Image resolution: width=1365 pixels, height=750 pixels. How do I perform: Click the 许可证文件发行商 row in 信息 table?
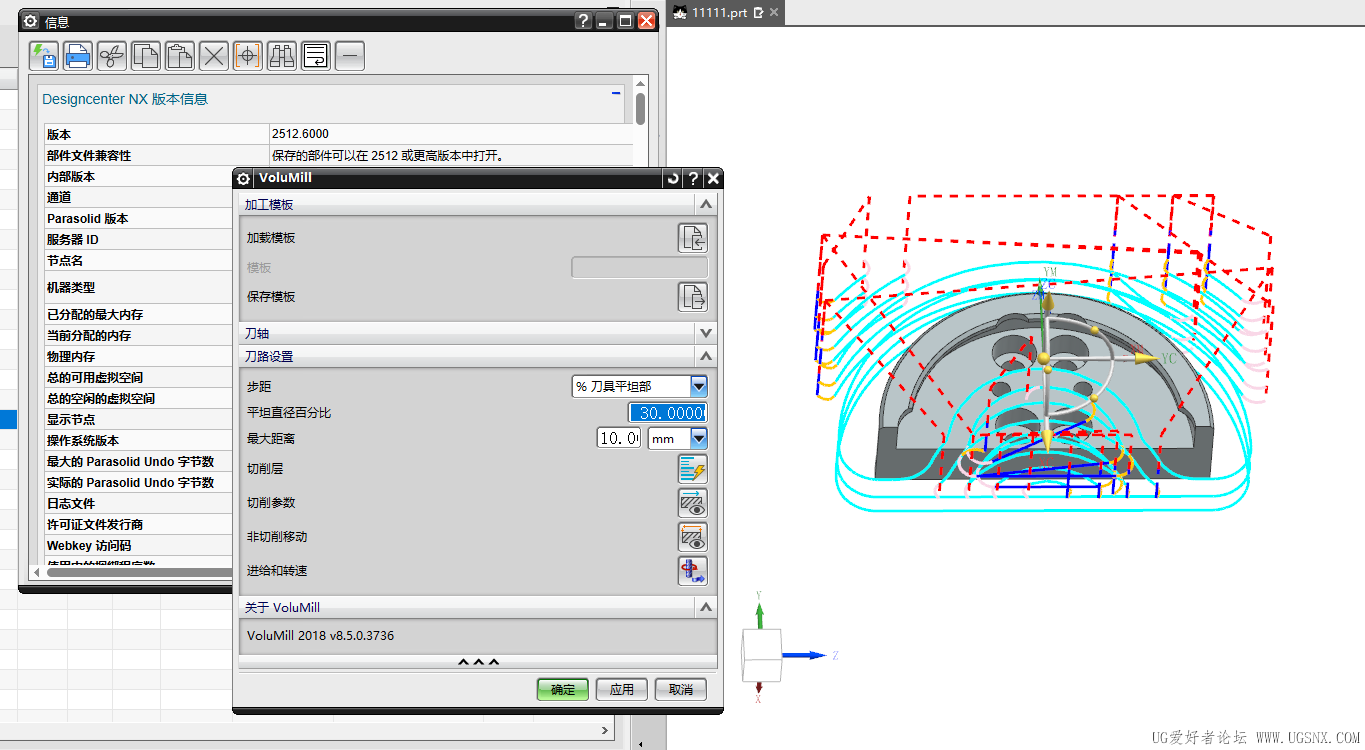138,524
